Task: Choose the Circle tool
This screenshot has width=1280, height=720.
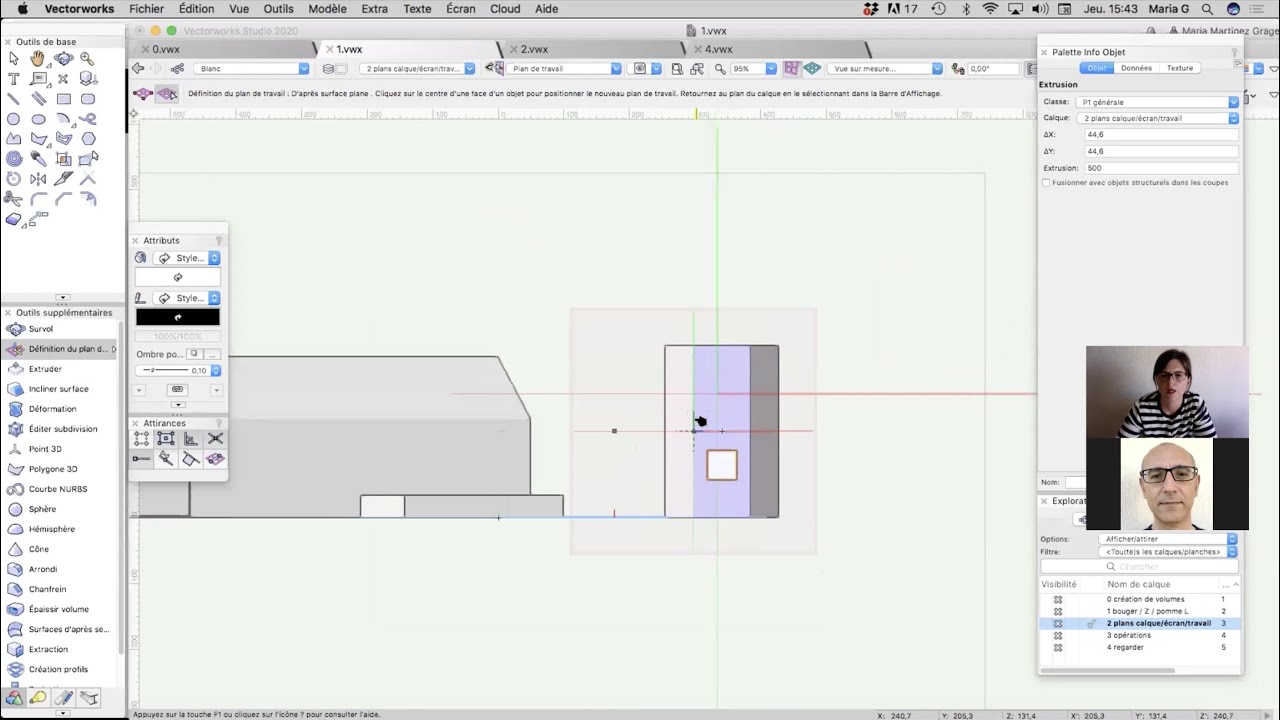Action: (x=13, y=119)
